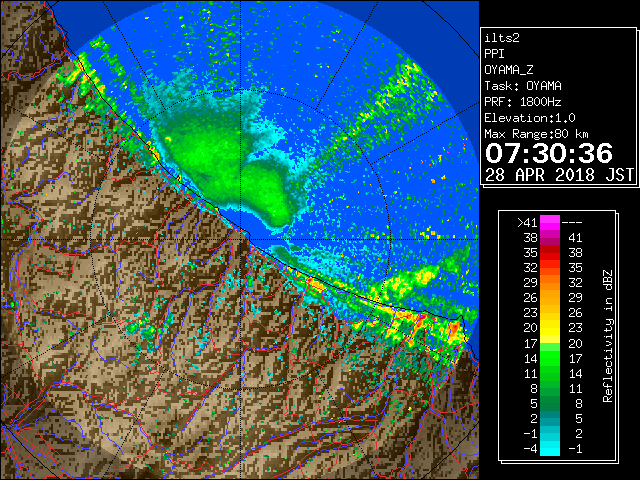Select the "Task: OYAMA" line
Viewport: 640px width, 480px height.
click(523, 86)
